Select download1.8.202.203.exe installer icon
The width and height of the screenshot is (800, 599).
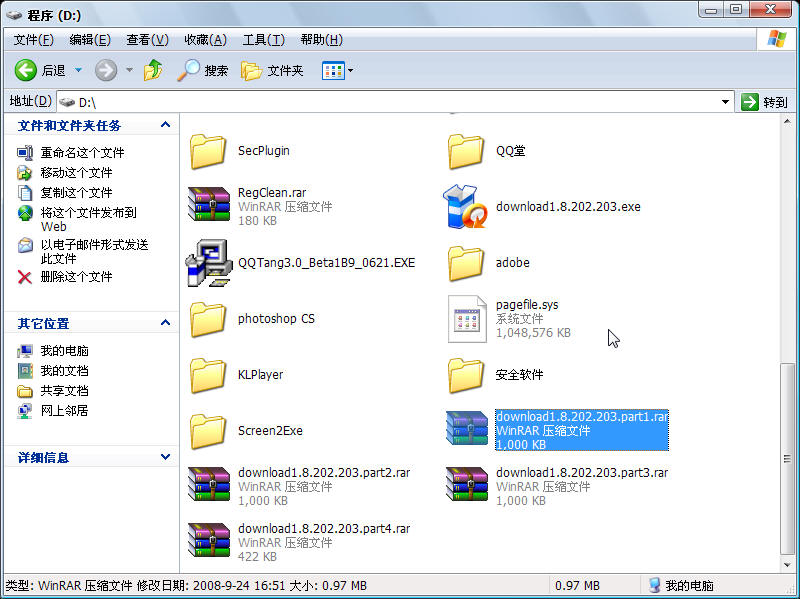click(x=465, y=207)
